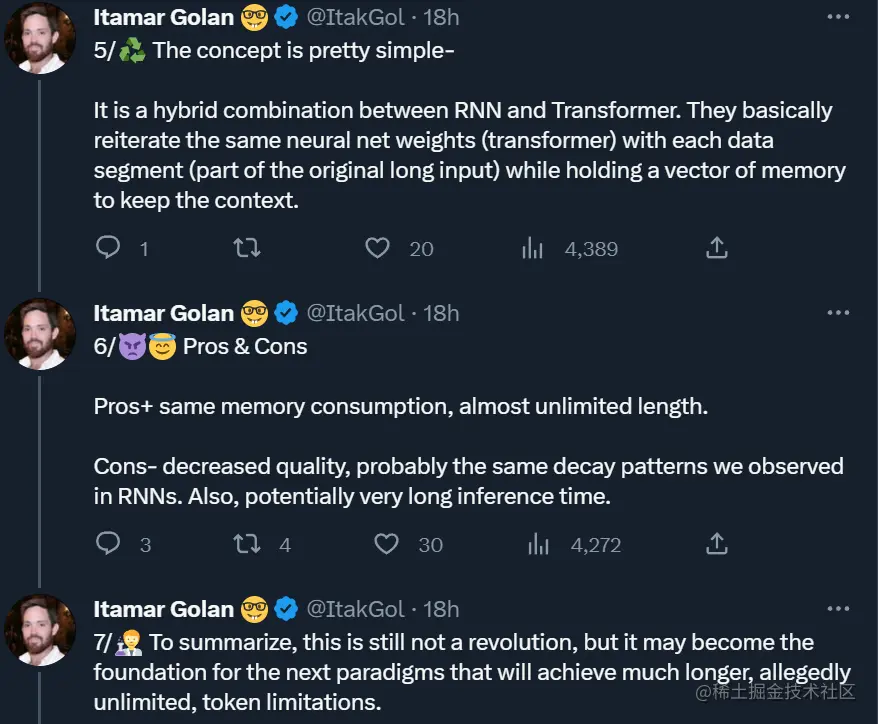Image resolution: width=878 pixels, height=724 pixels.
Task: Like the tweet with 20 likes
Action: [377, 248]
